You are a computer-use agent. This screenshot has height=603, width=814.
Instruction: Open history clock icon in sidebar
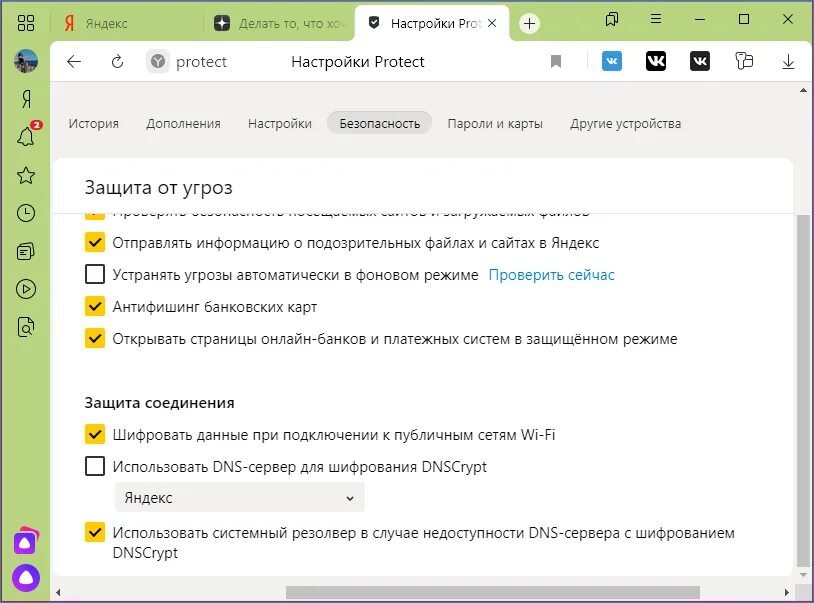(x=26, y=213)
